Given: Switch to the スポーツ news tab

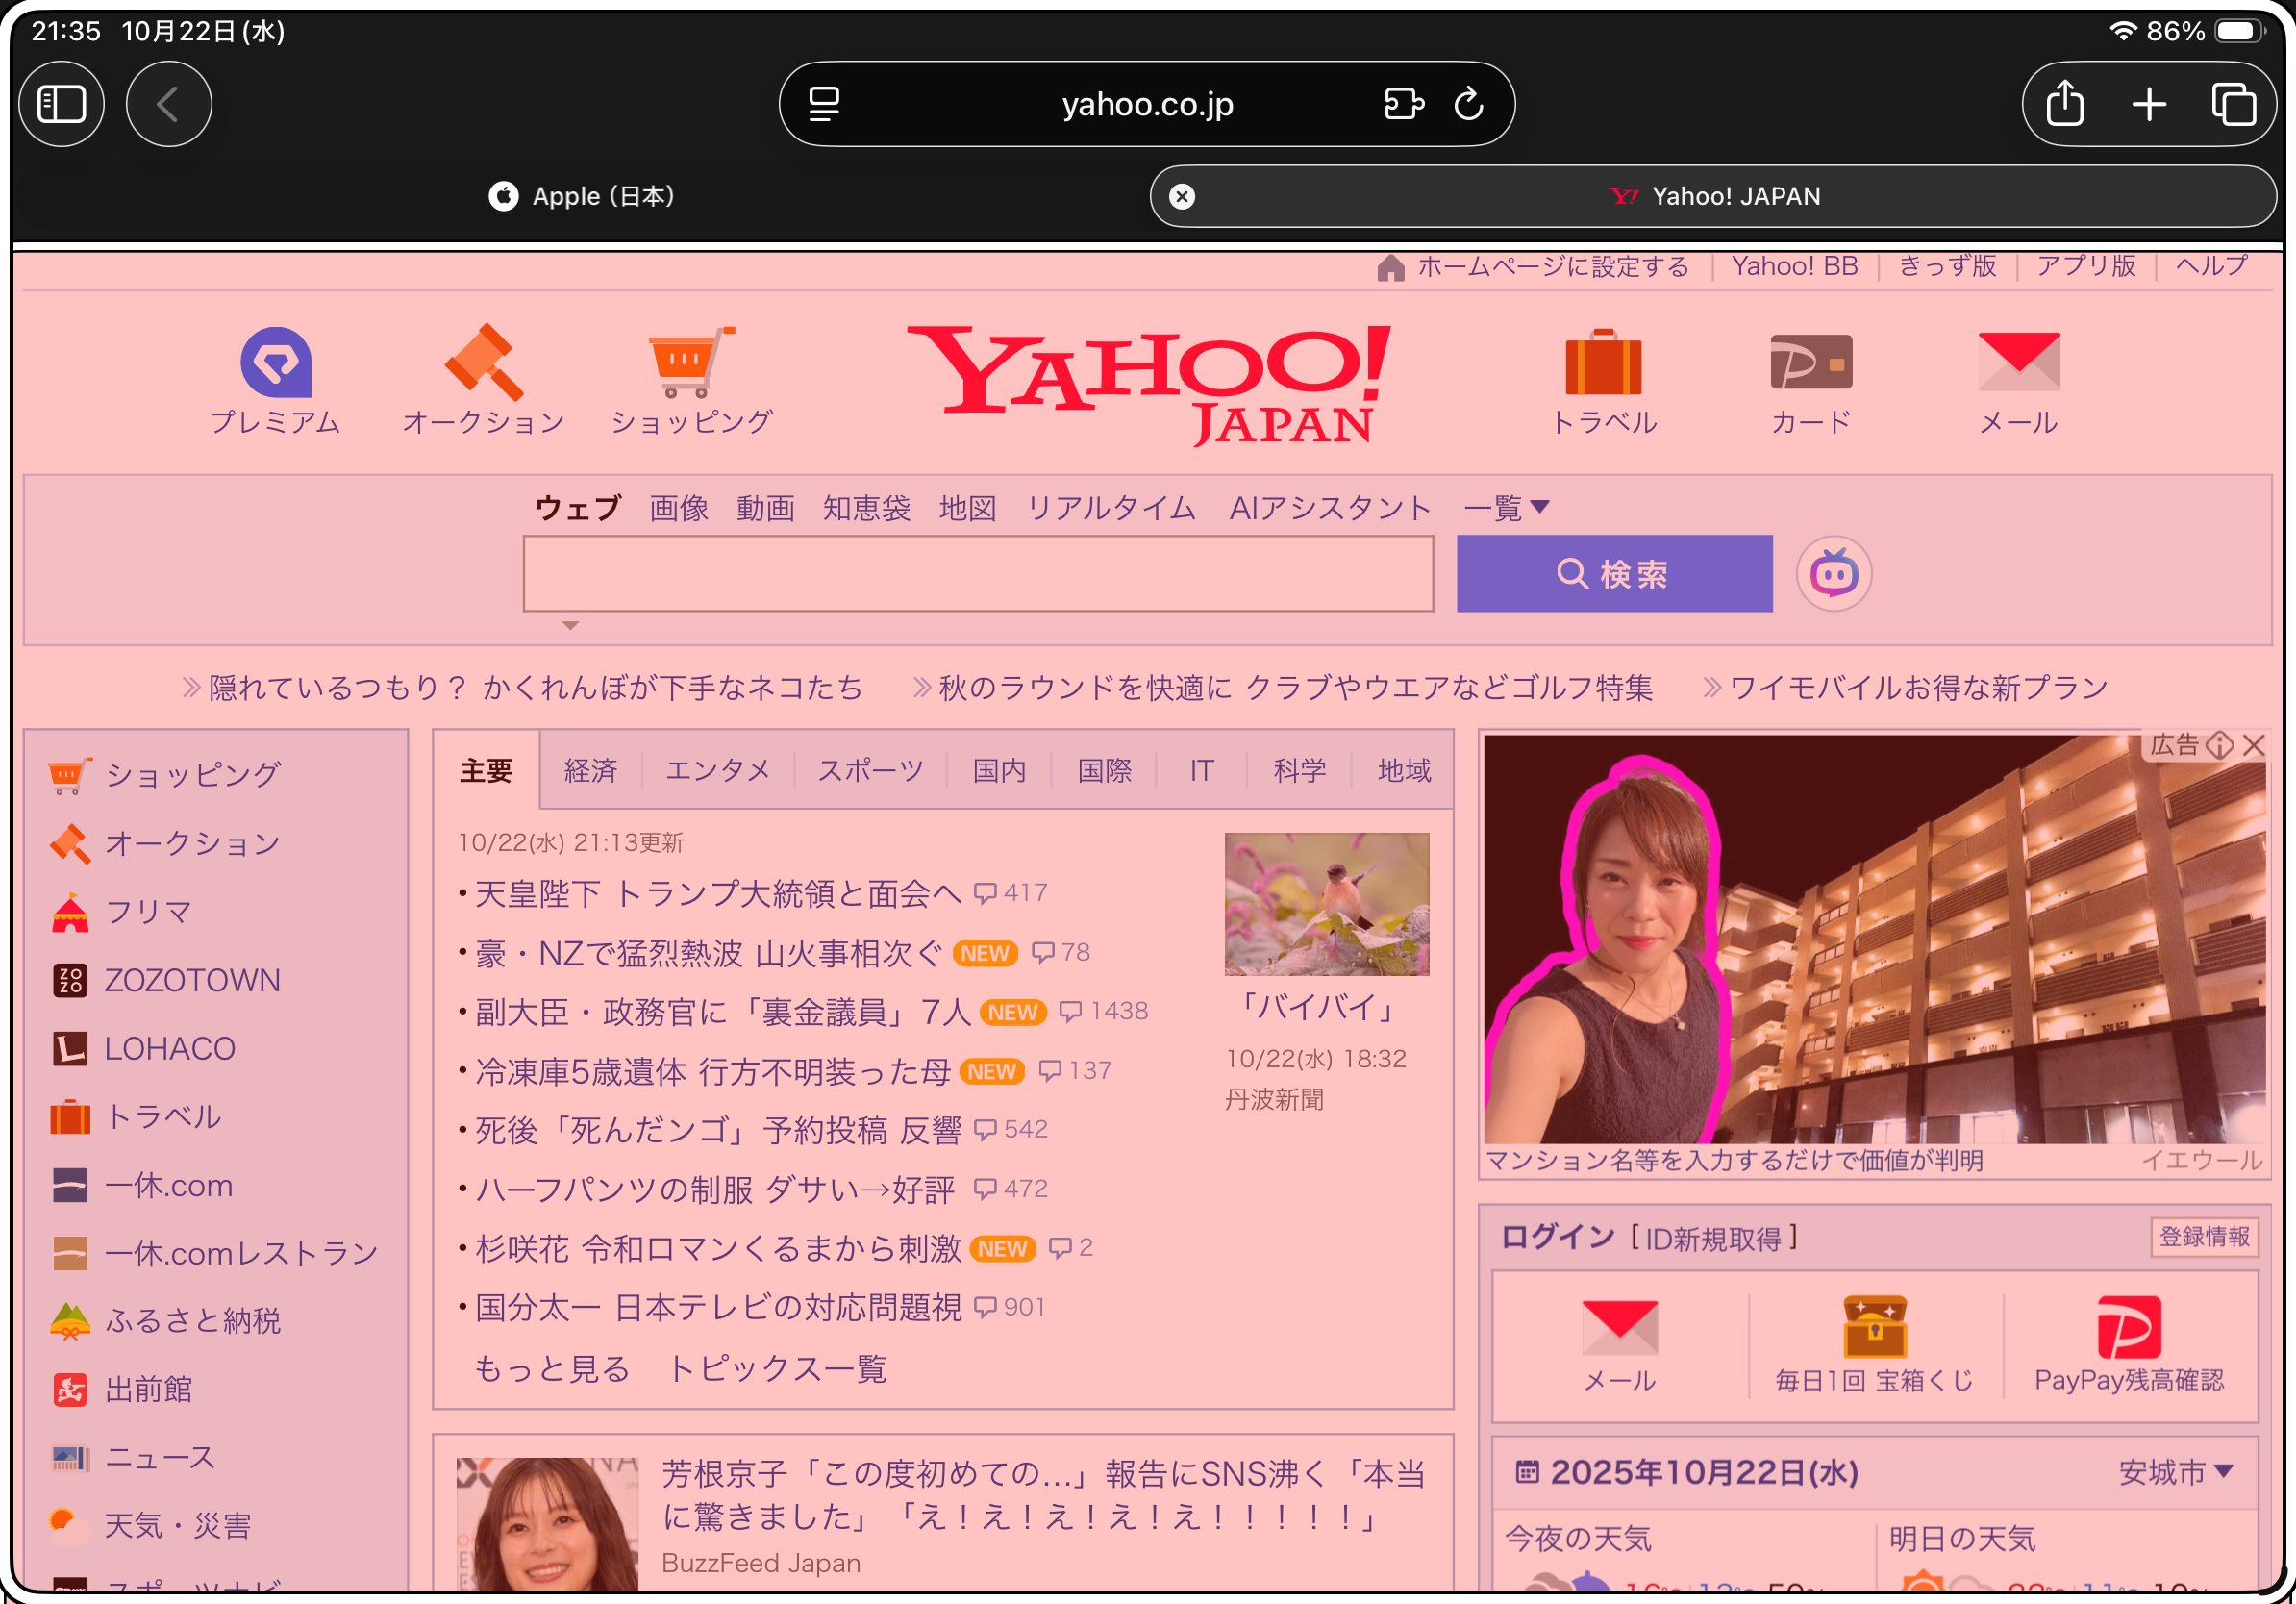Looking at the screenshot, I should pyautogui.click(x=870, y=770).
